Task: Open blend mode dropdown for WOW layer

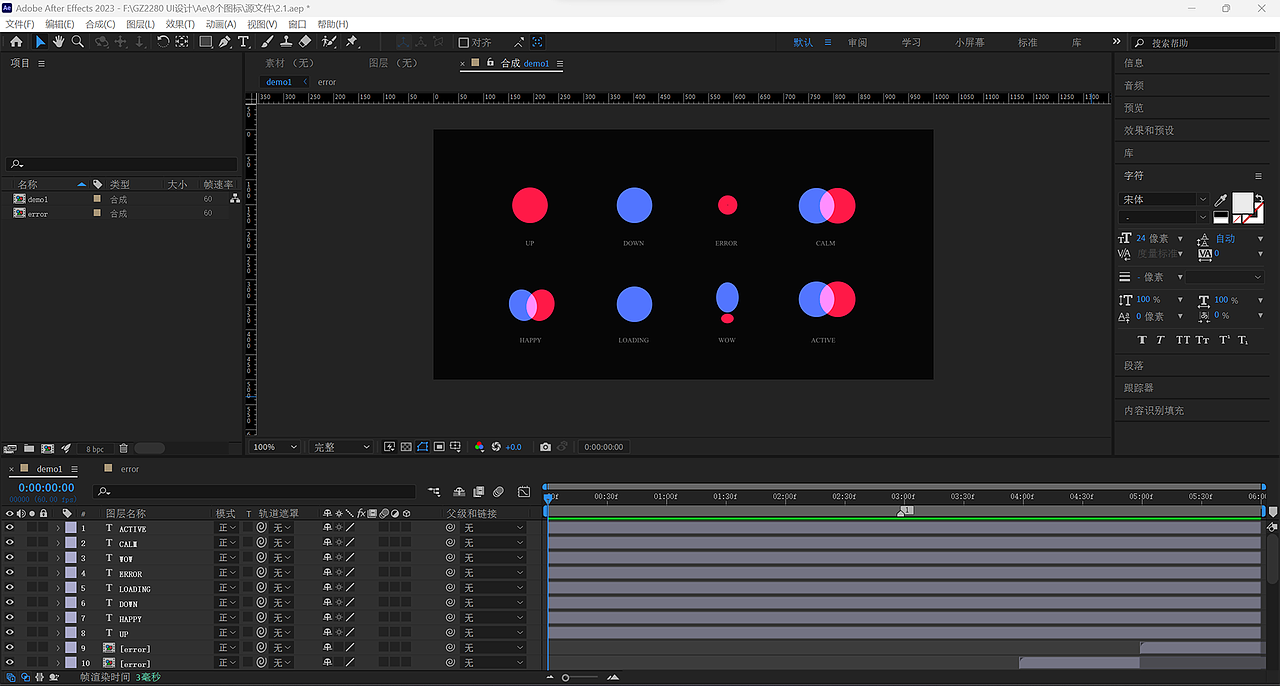Action: coord(227,558)
